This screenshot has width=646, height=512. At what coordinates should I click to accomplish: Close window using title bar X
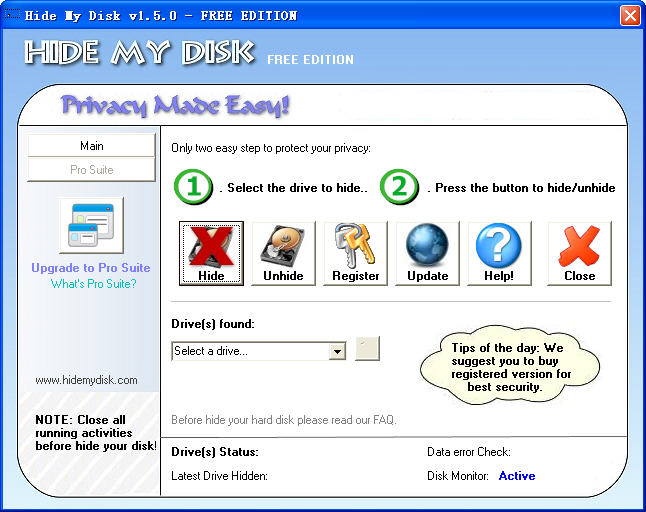pyautogui.click(x=630, y=16)
